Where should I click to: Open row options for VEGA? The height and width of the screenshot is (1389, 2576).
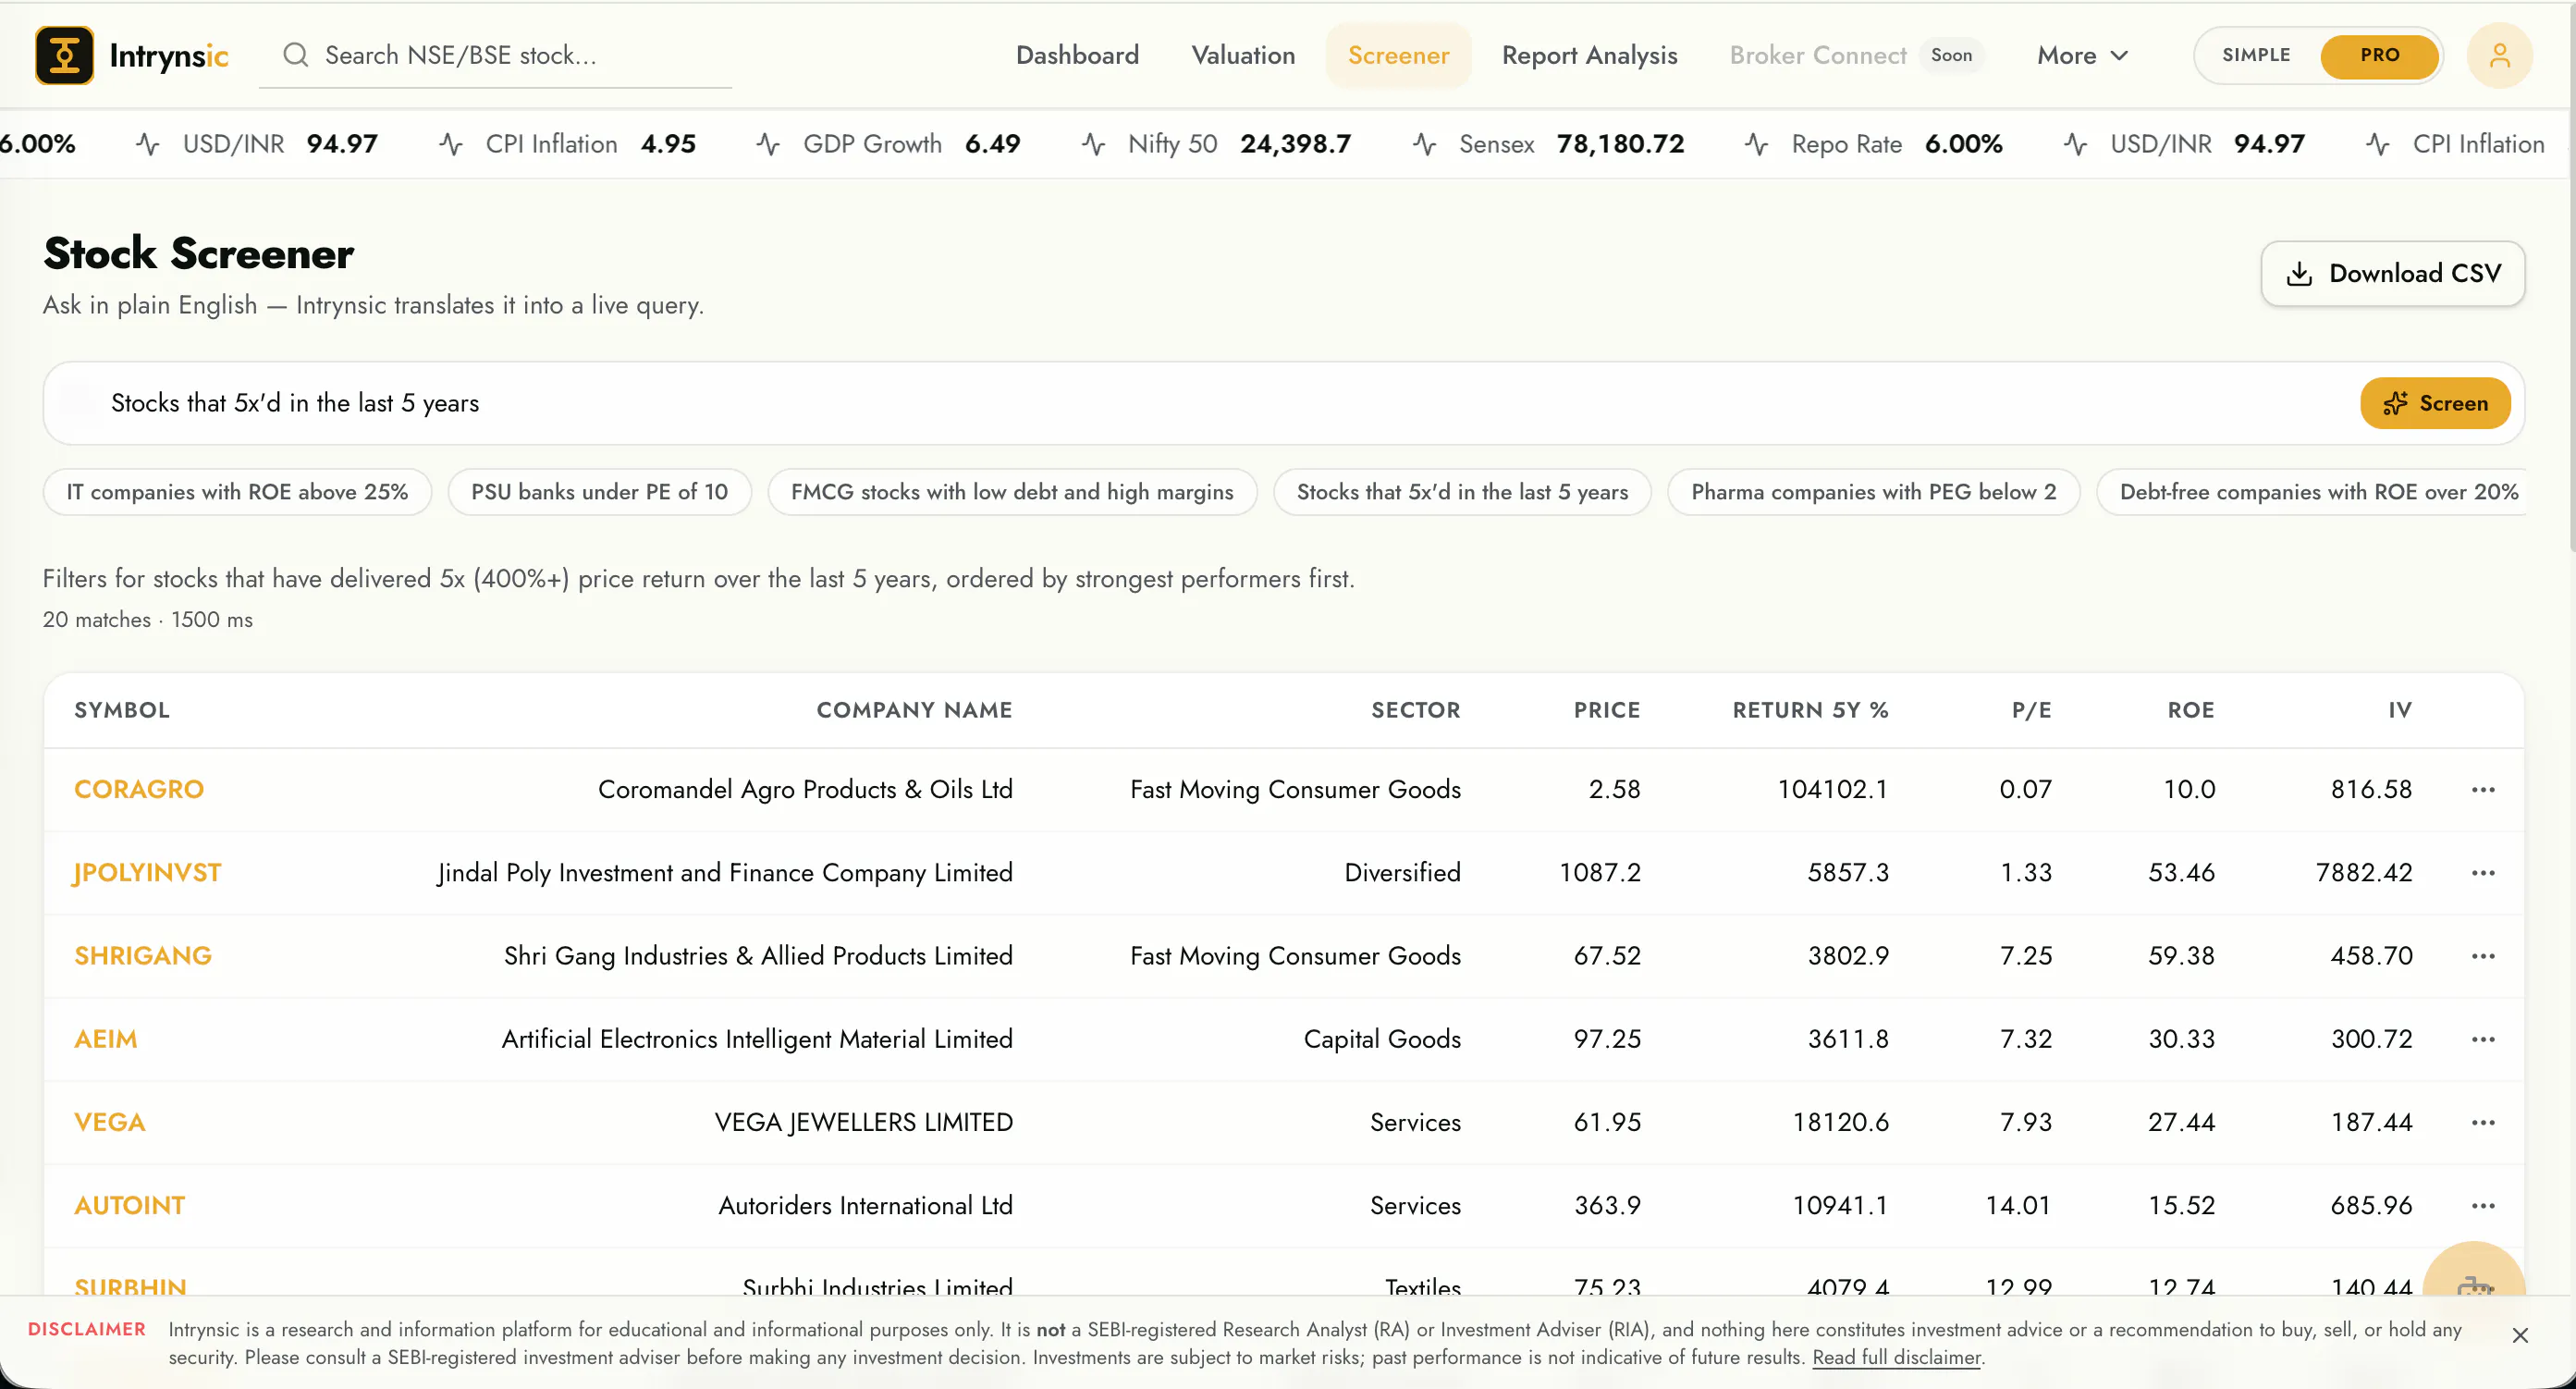[x=2483, y=1123]
